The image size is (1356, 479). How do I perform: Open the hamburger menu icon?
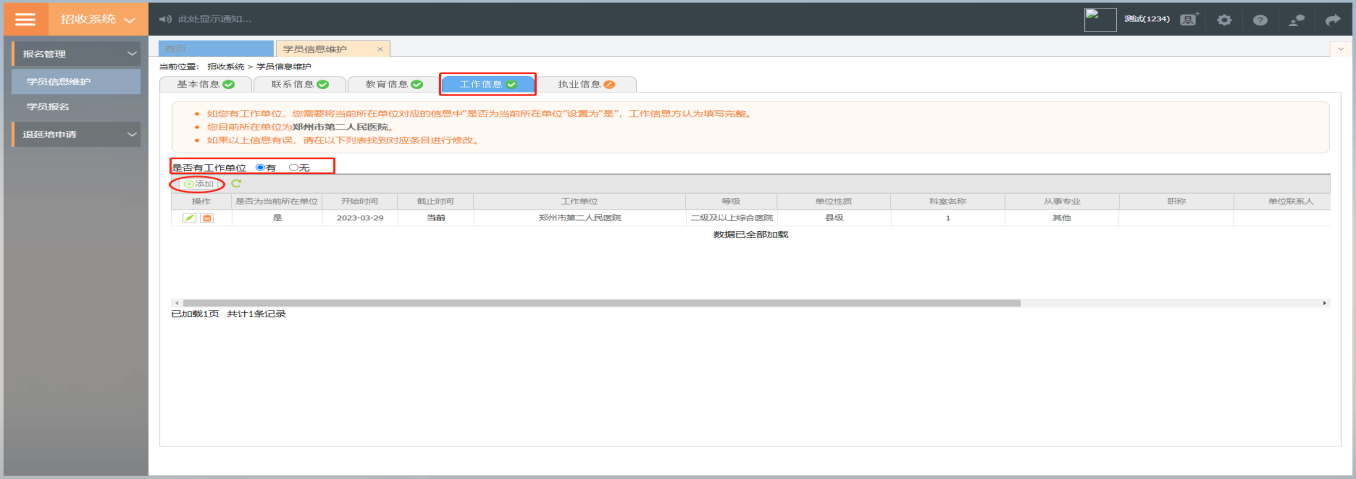tap(25, 19)
